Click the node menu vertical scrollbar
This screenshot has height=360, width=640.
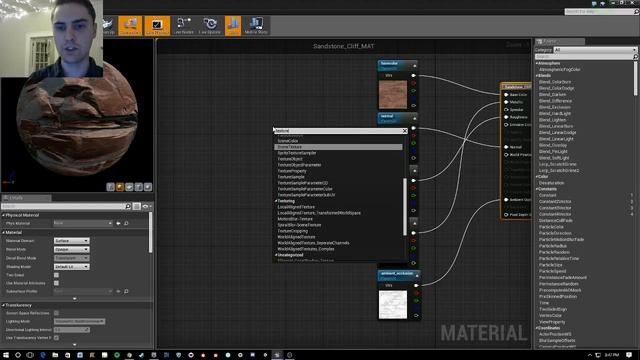pos(405,207)
